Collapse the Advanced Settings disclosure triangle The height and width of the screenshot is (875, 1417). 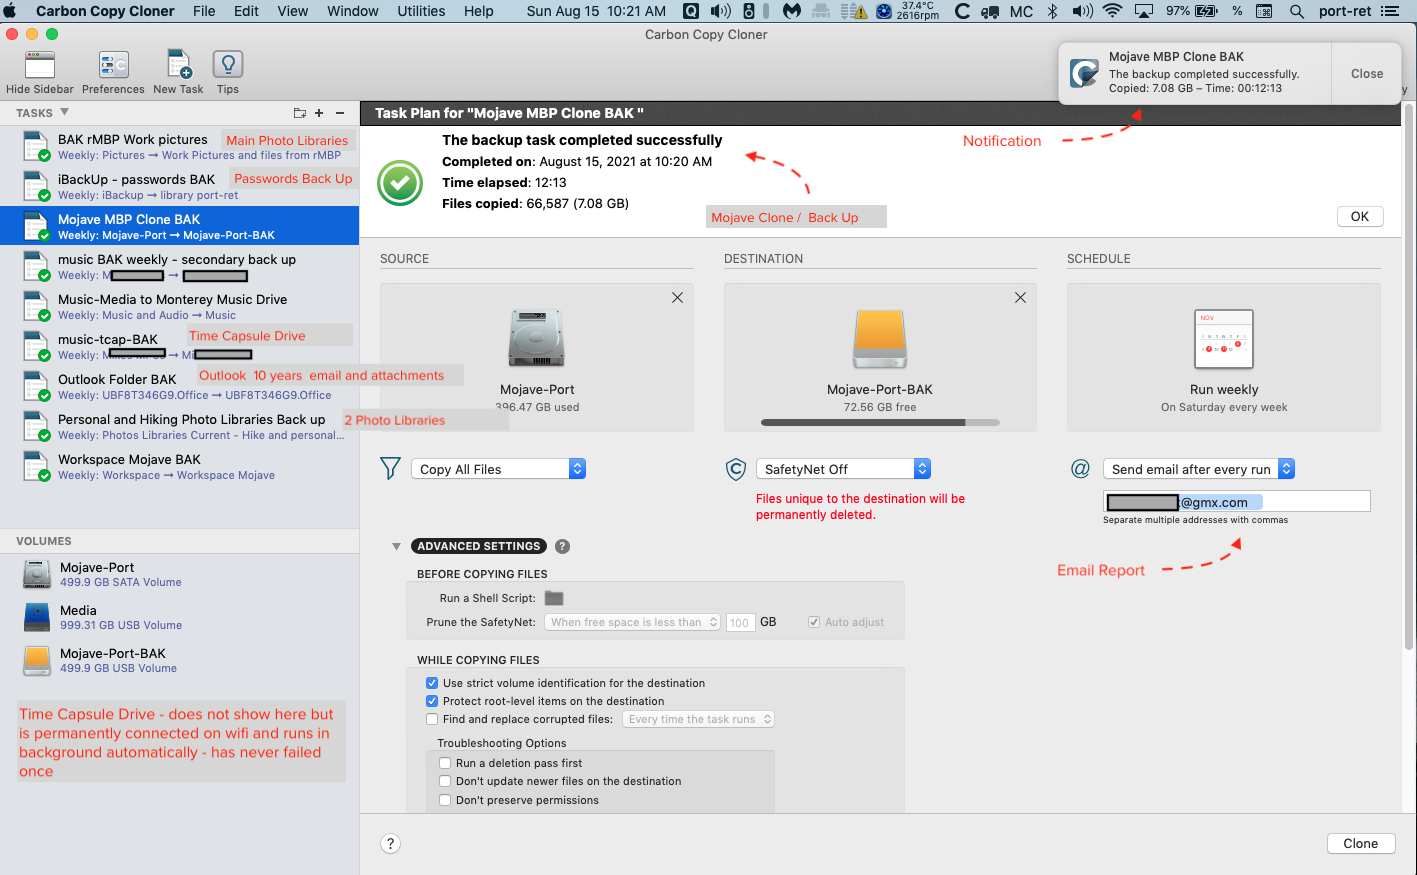396,546
